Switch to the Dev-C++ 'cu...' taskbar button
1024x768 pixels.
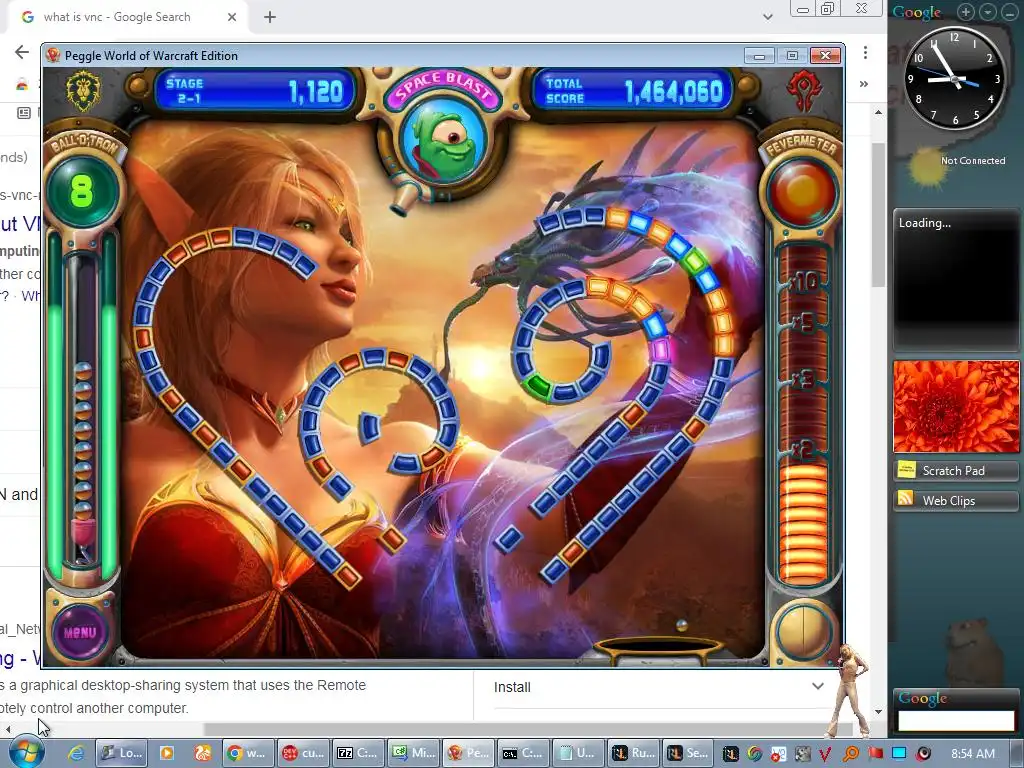point(302,753)
